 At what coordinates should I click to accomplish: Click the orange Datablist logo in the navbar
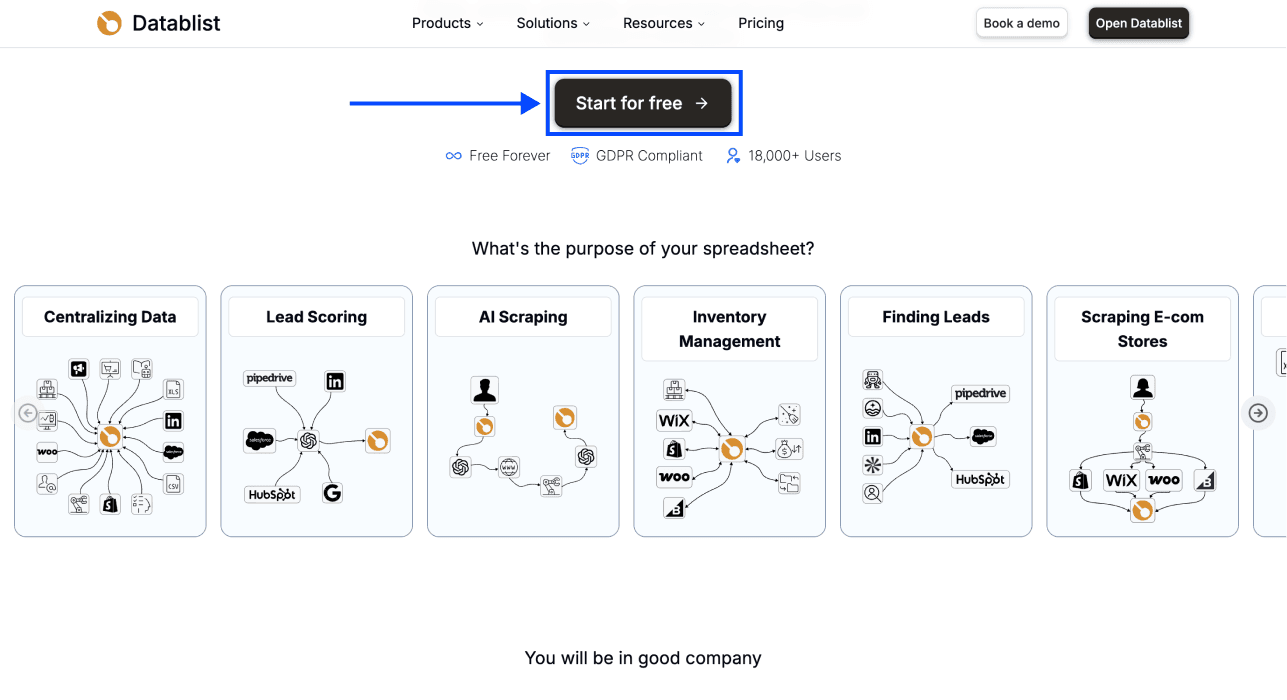click(109, 22)
